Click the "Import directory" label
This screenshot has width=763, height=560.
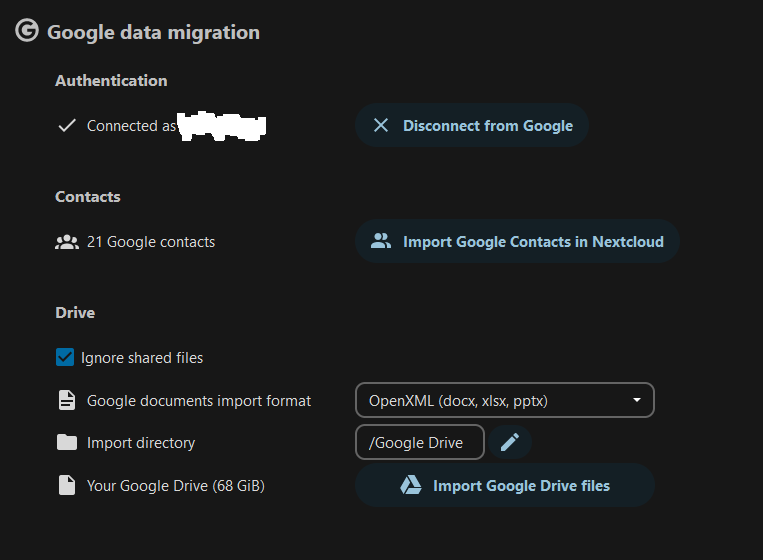tap(141, 443)
